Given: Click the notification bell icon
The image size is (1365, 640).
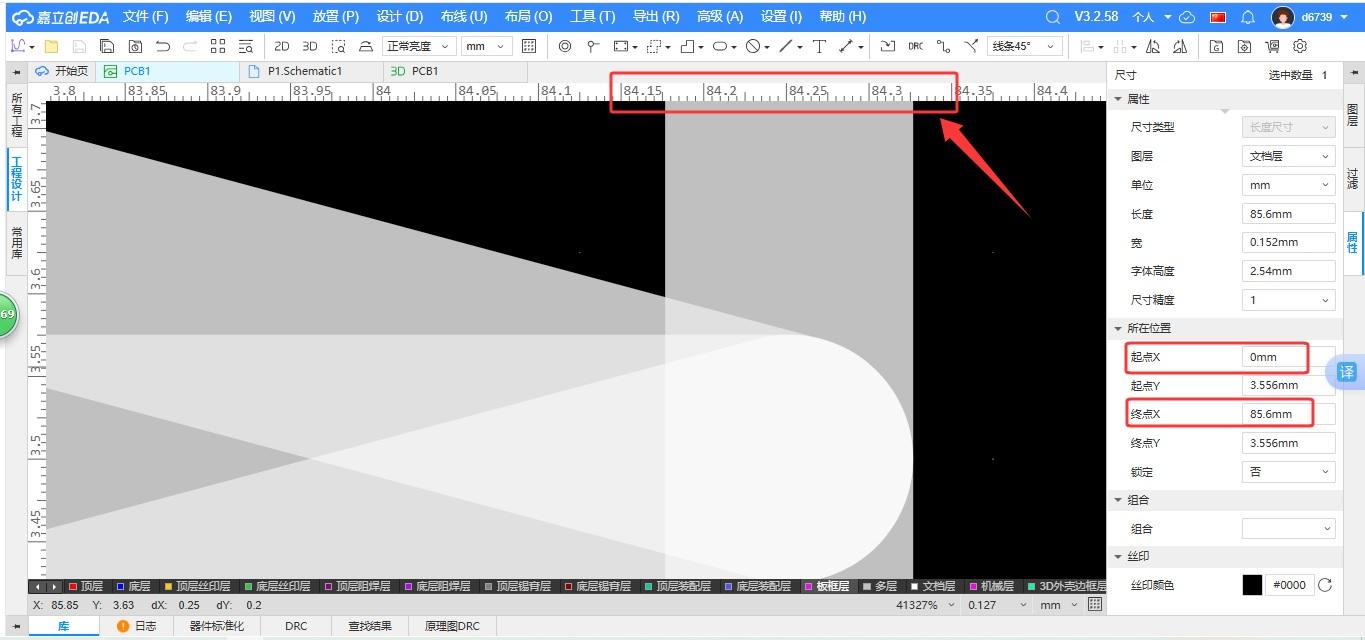Looking at the screenshot, I should pos(1247,17).
